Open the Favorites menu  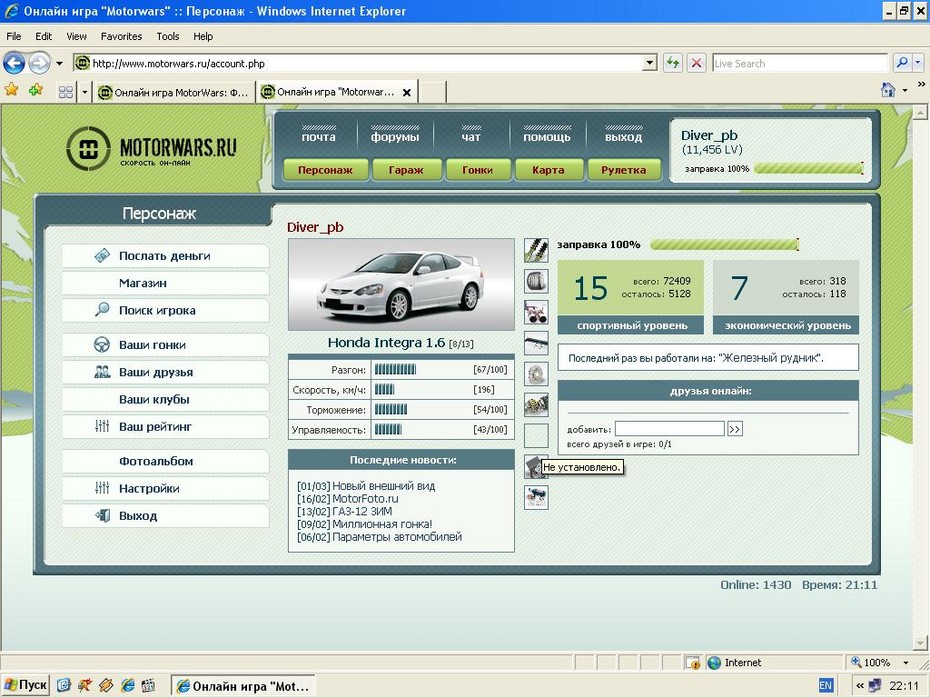point(121,36)
